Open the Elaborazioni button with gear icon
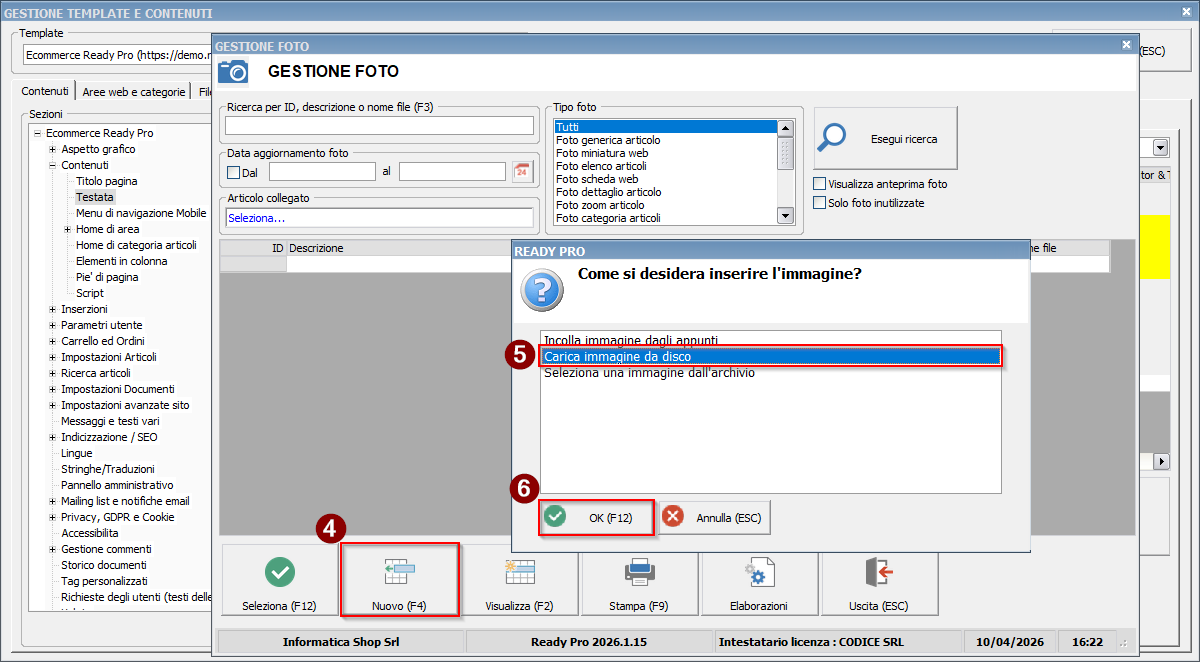This screenshot has height=662, width=1200. pos(759,582)
